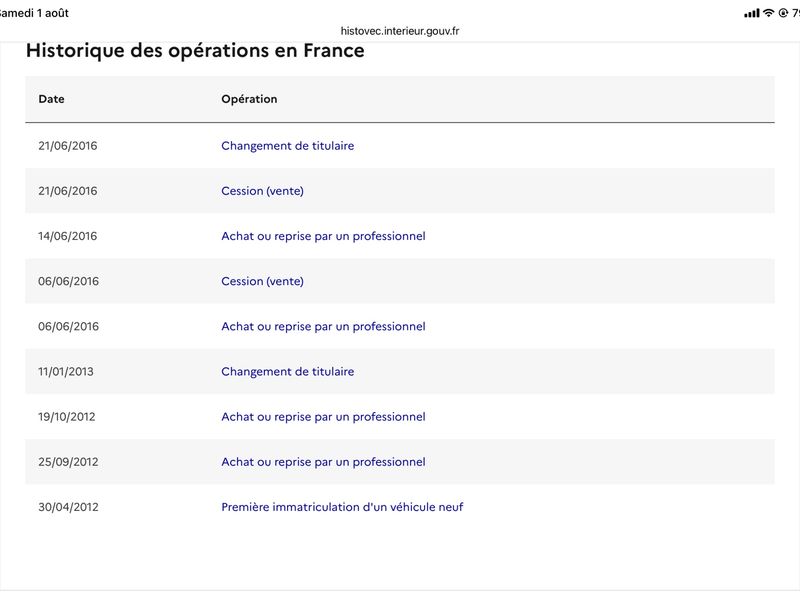Tap the Wi-Fi status icon
The image size is (800, 600).
768,13
